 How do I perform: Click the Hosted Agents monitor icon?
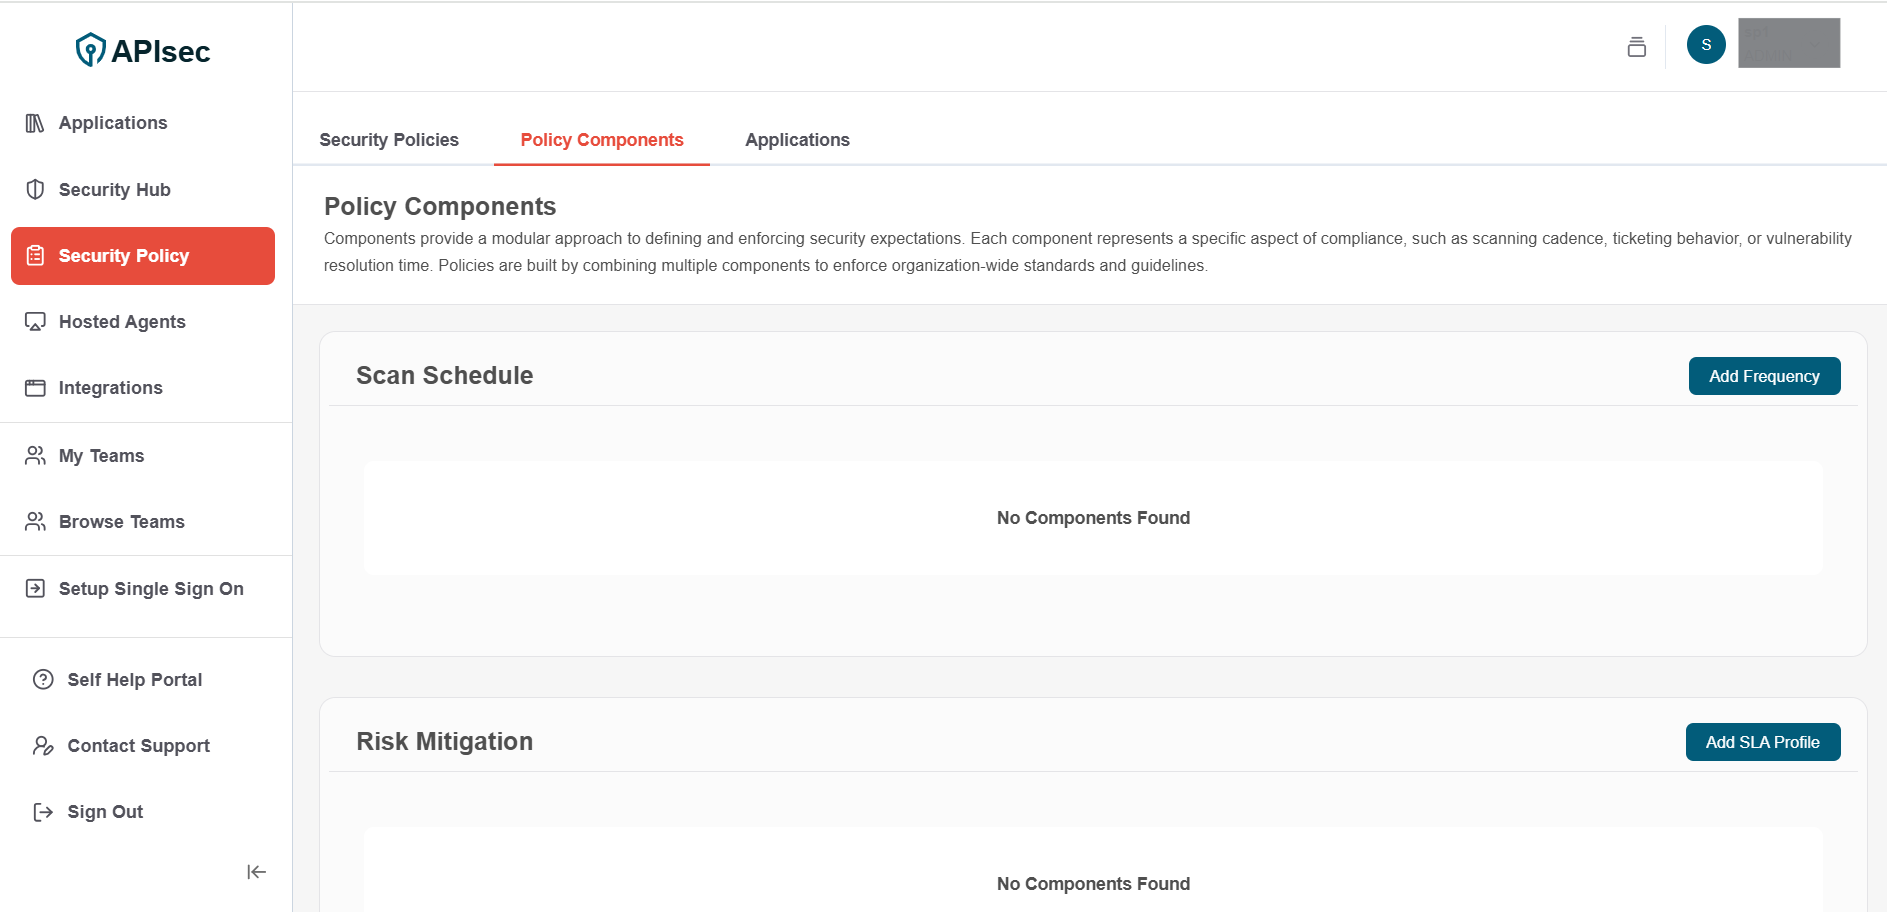(35, 322)
